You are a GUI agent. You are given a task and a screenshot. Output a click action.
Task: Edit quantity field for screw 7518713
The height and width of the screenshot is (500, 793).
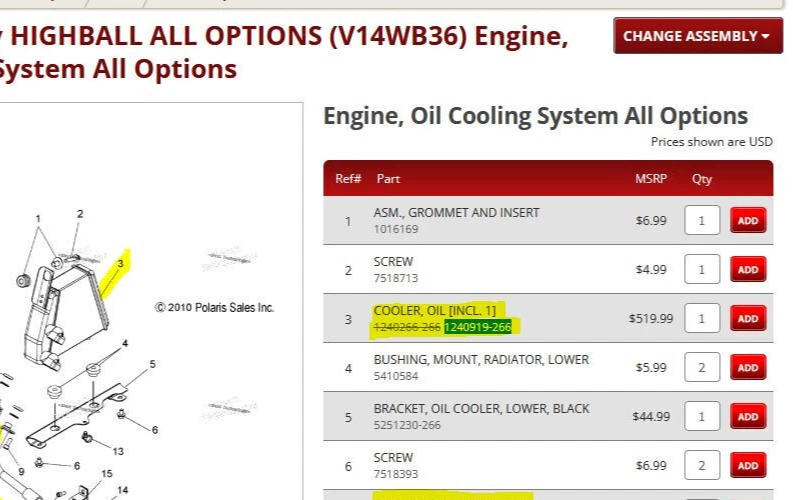pyautogui.click(x=702, y=269)
